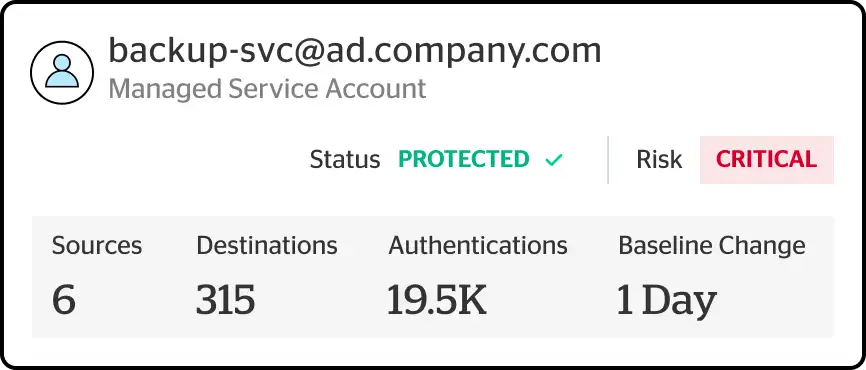
Task: Click the 19.5K authentications value
Action: [x=437, y=300]
